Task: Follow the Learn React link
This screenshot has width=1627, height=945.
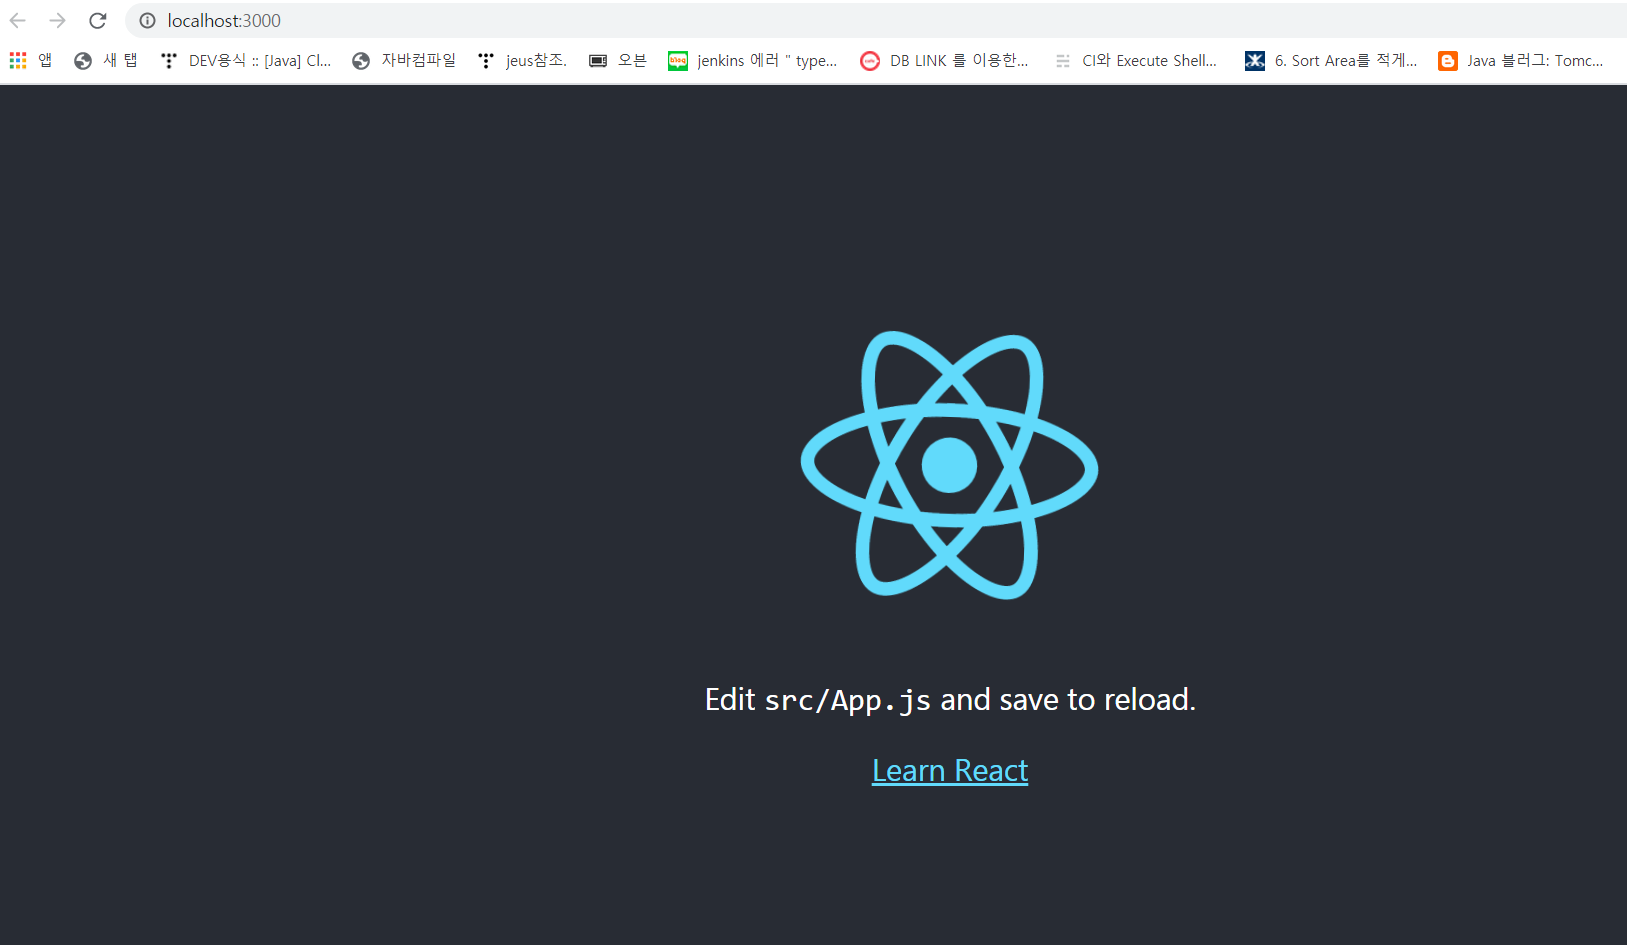Action: tap(950, 771)
